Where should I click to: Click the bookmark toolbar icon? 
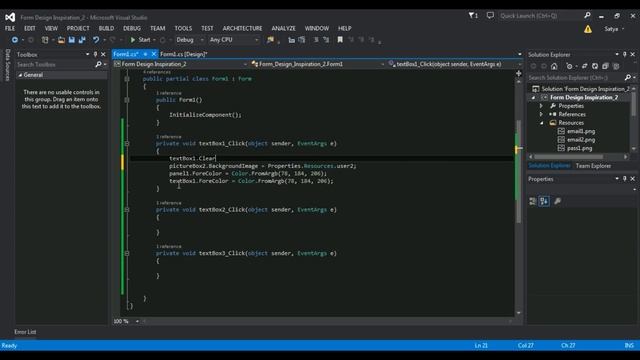pos(340,40)
